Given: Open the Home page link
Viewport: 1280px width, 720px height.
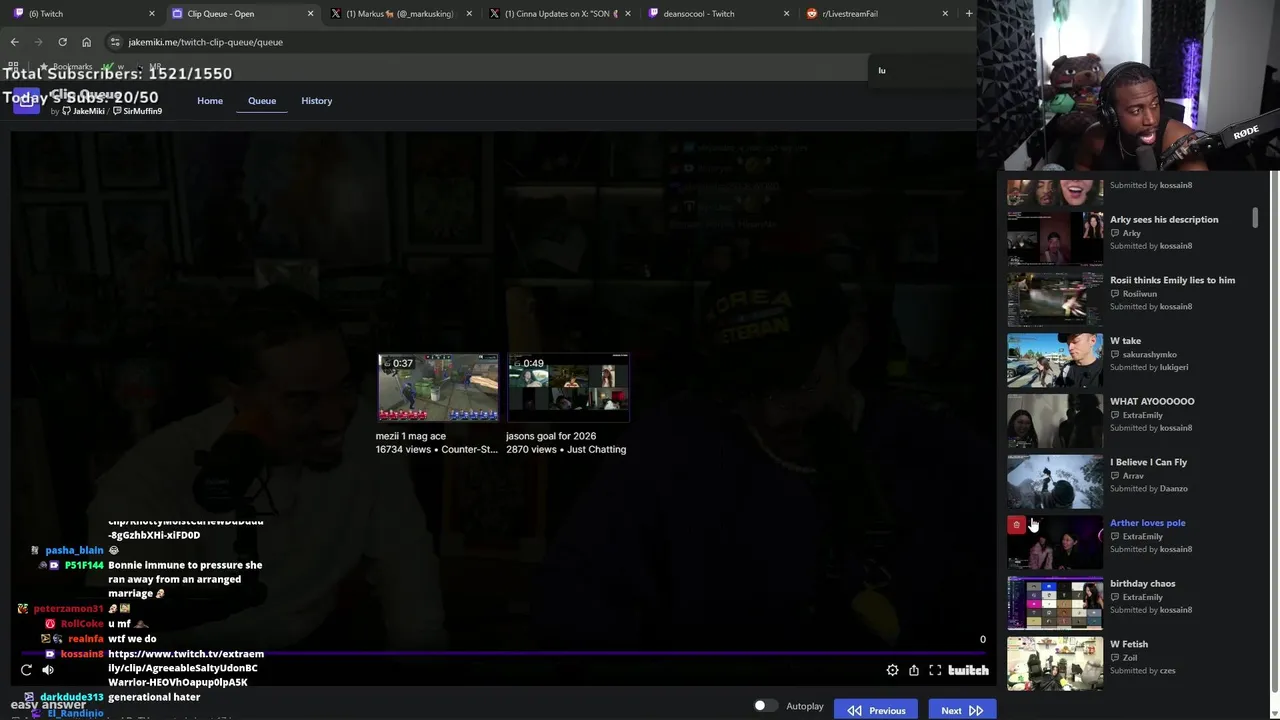Looking at the screenshot, I should pyautogui.click(x=210, y=101).
